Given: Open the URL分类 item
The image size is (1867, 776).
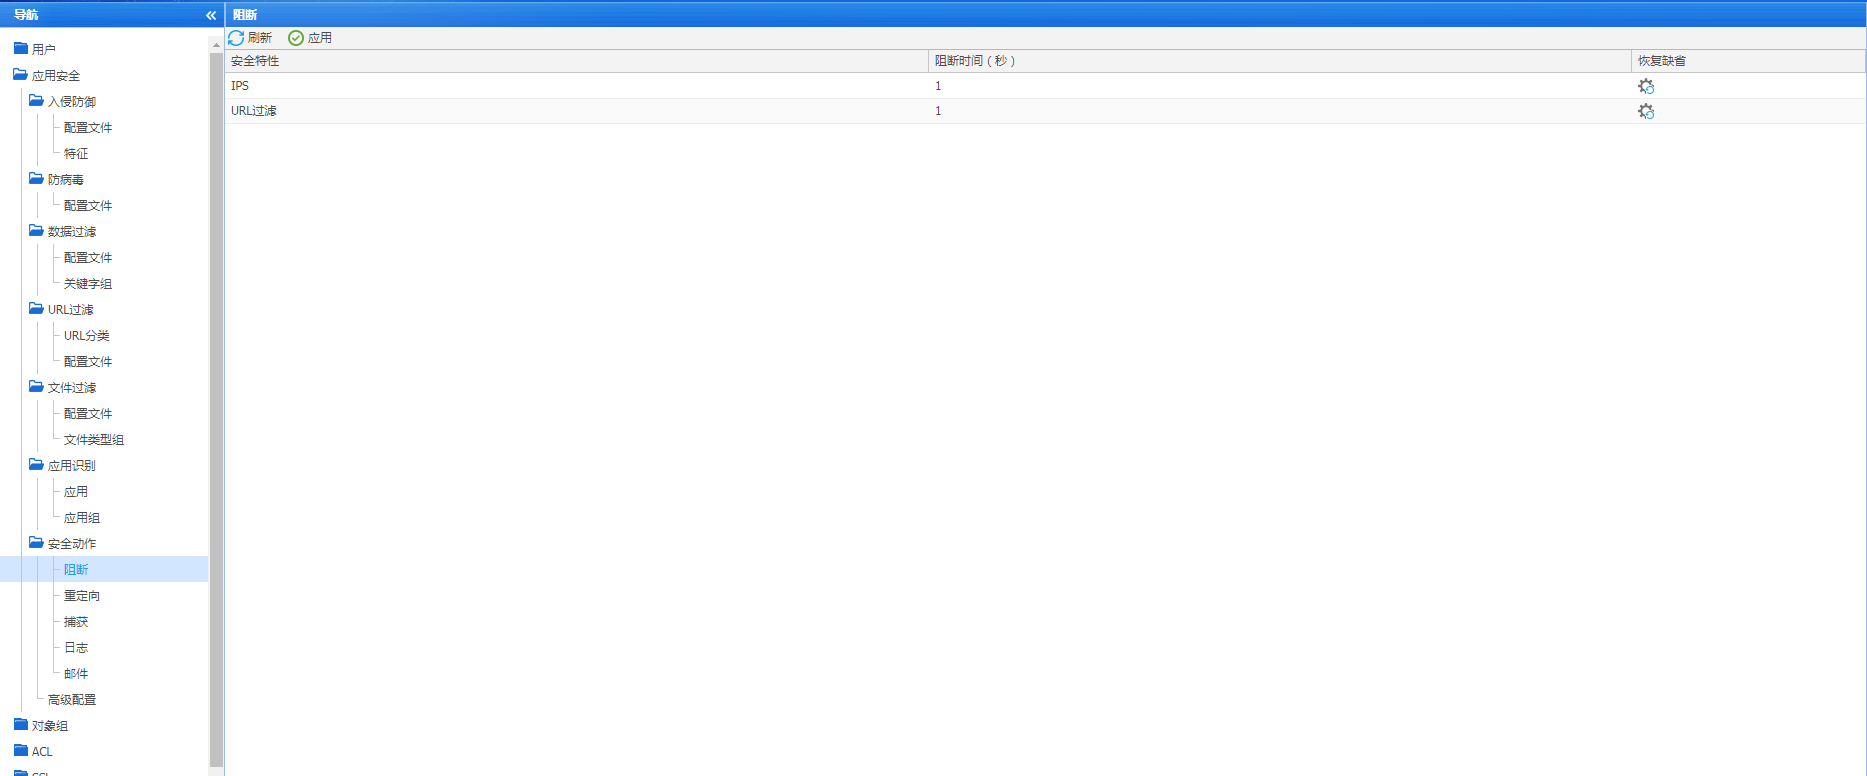Looking at the screenshot, I should [87, 336].
